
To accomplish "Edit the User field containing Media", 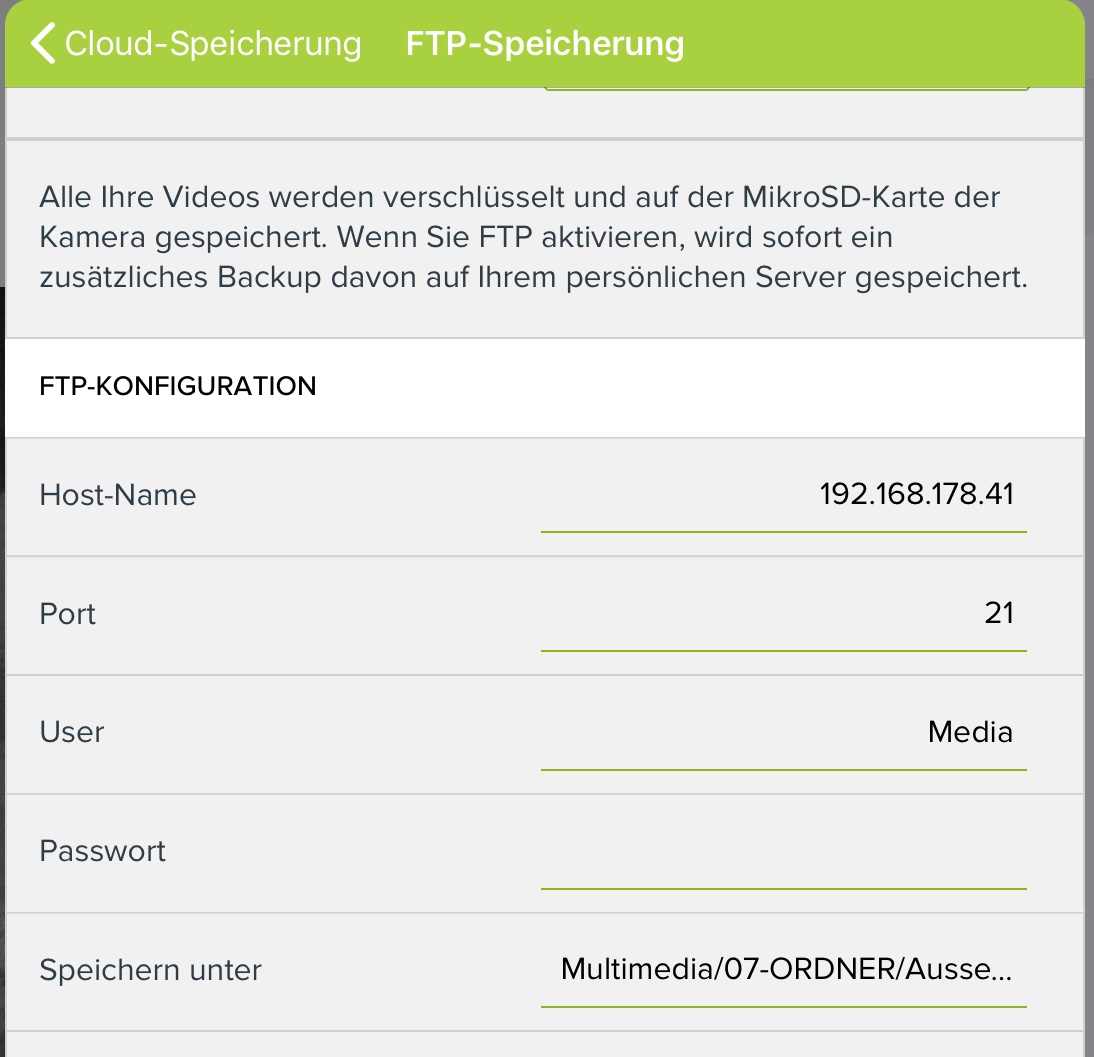I will click(784, 732).
